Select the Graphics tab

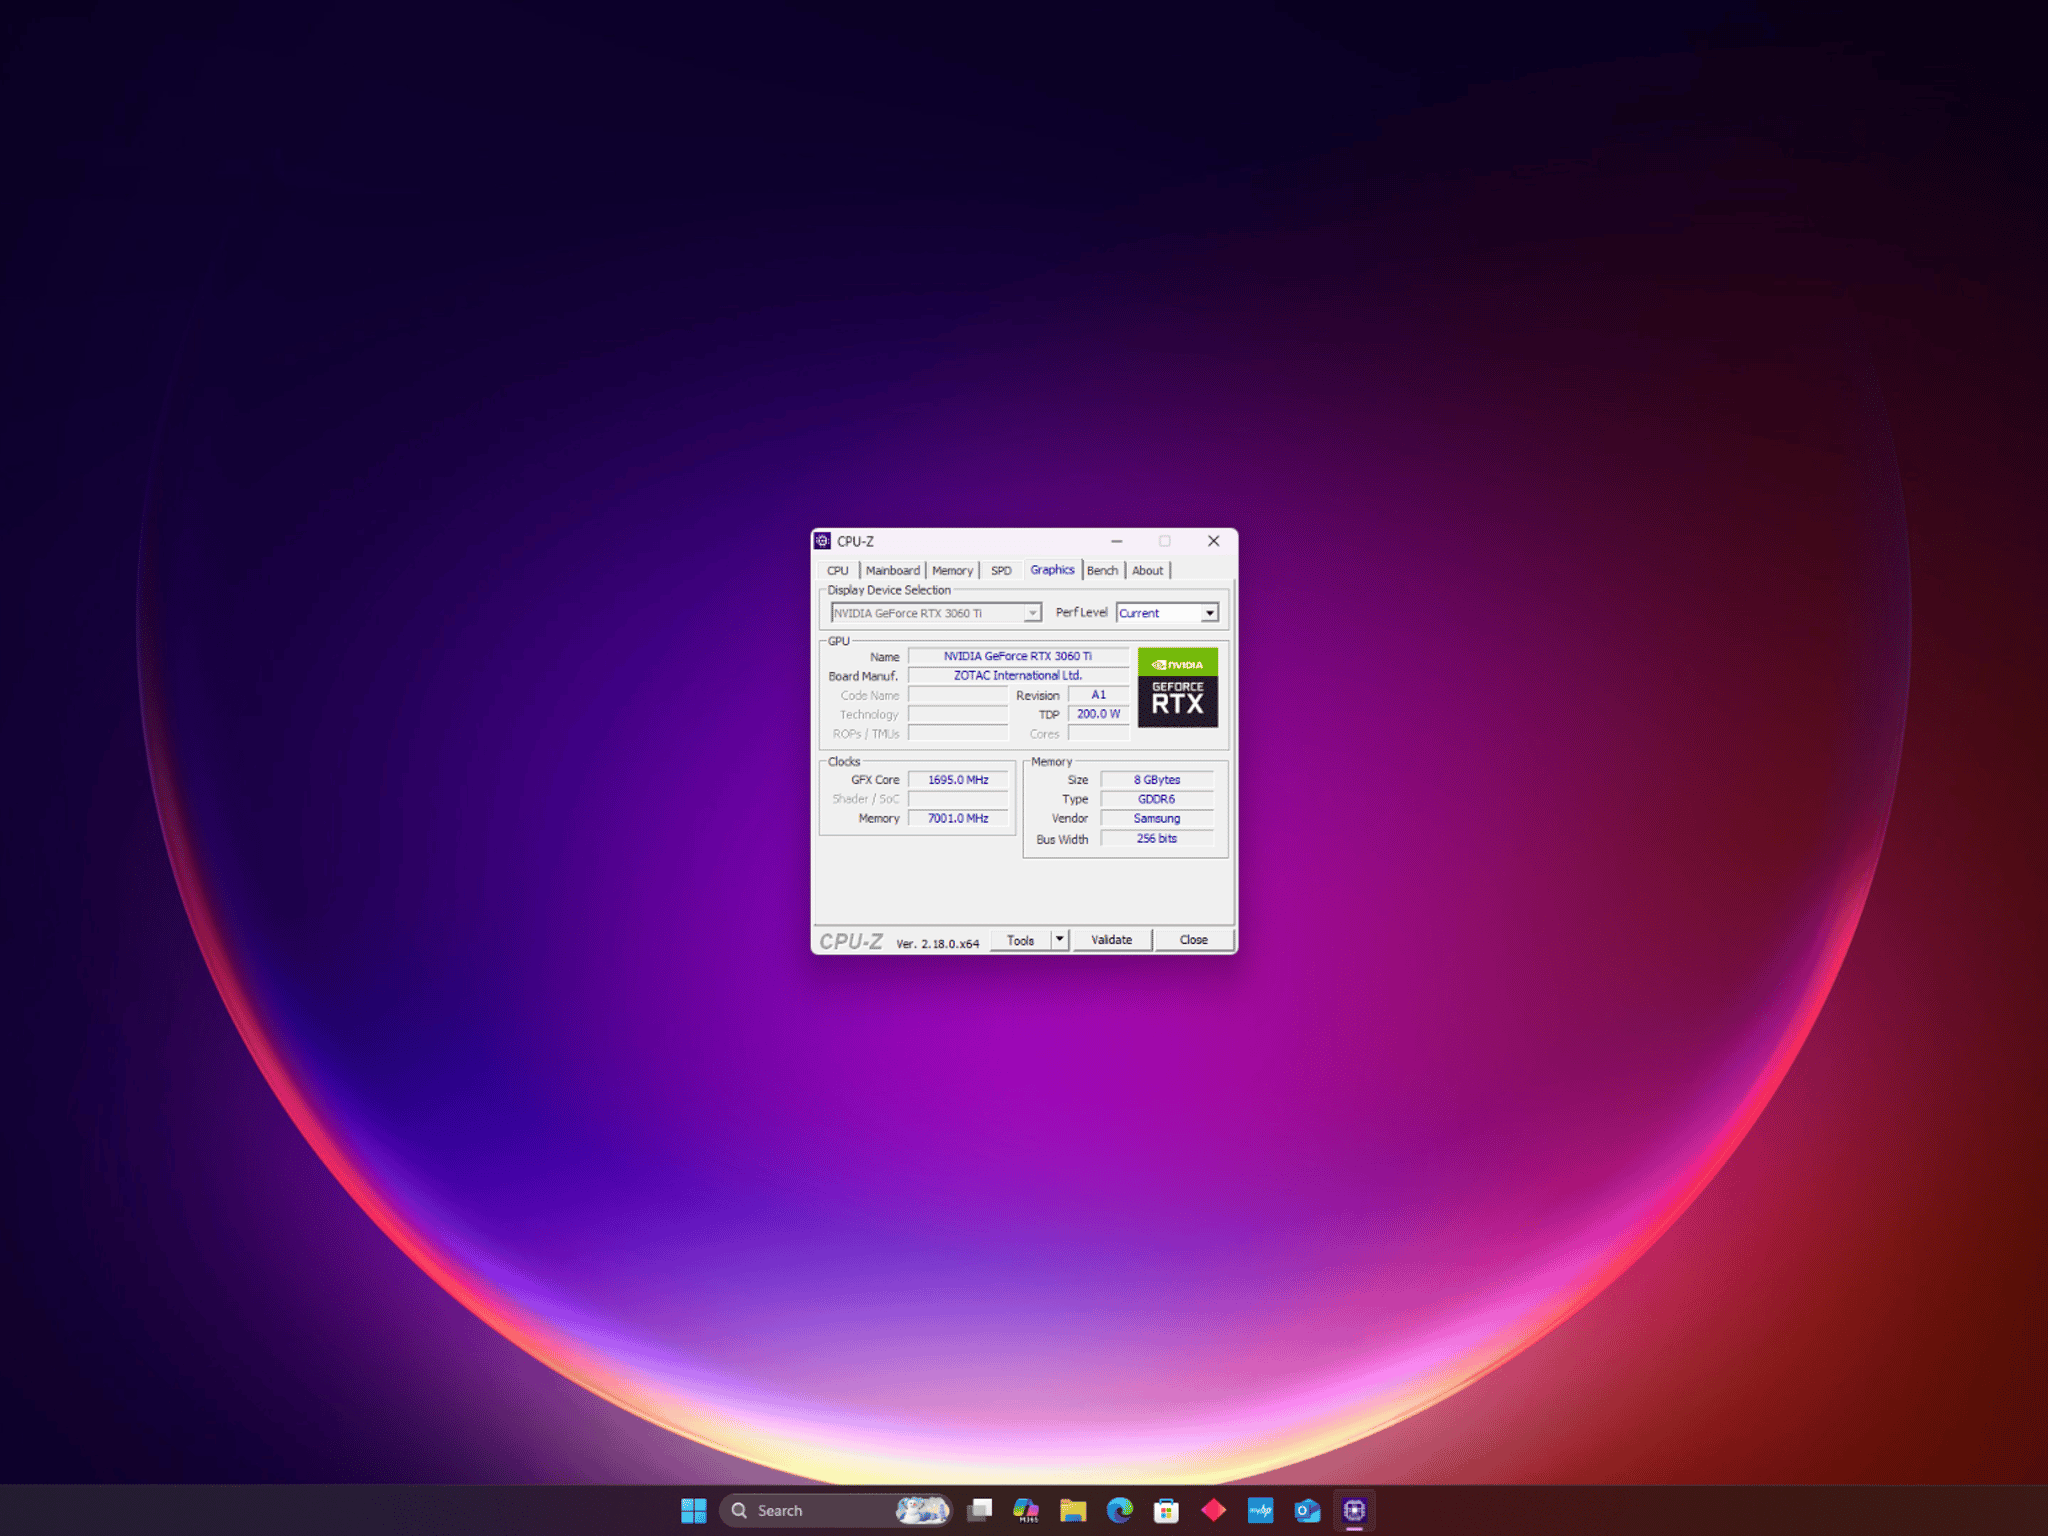pos(1052,570)
